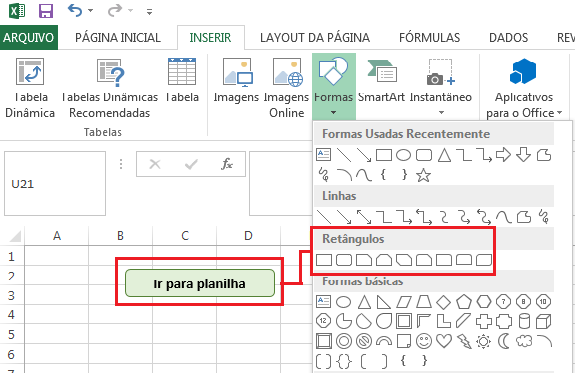Viewport: 575px width, 373px height.
Task: Switch to PÁGINA INICIAL tab
Action: click(x=118, y=37)
